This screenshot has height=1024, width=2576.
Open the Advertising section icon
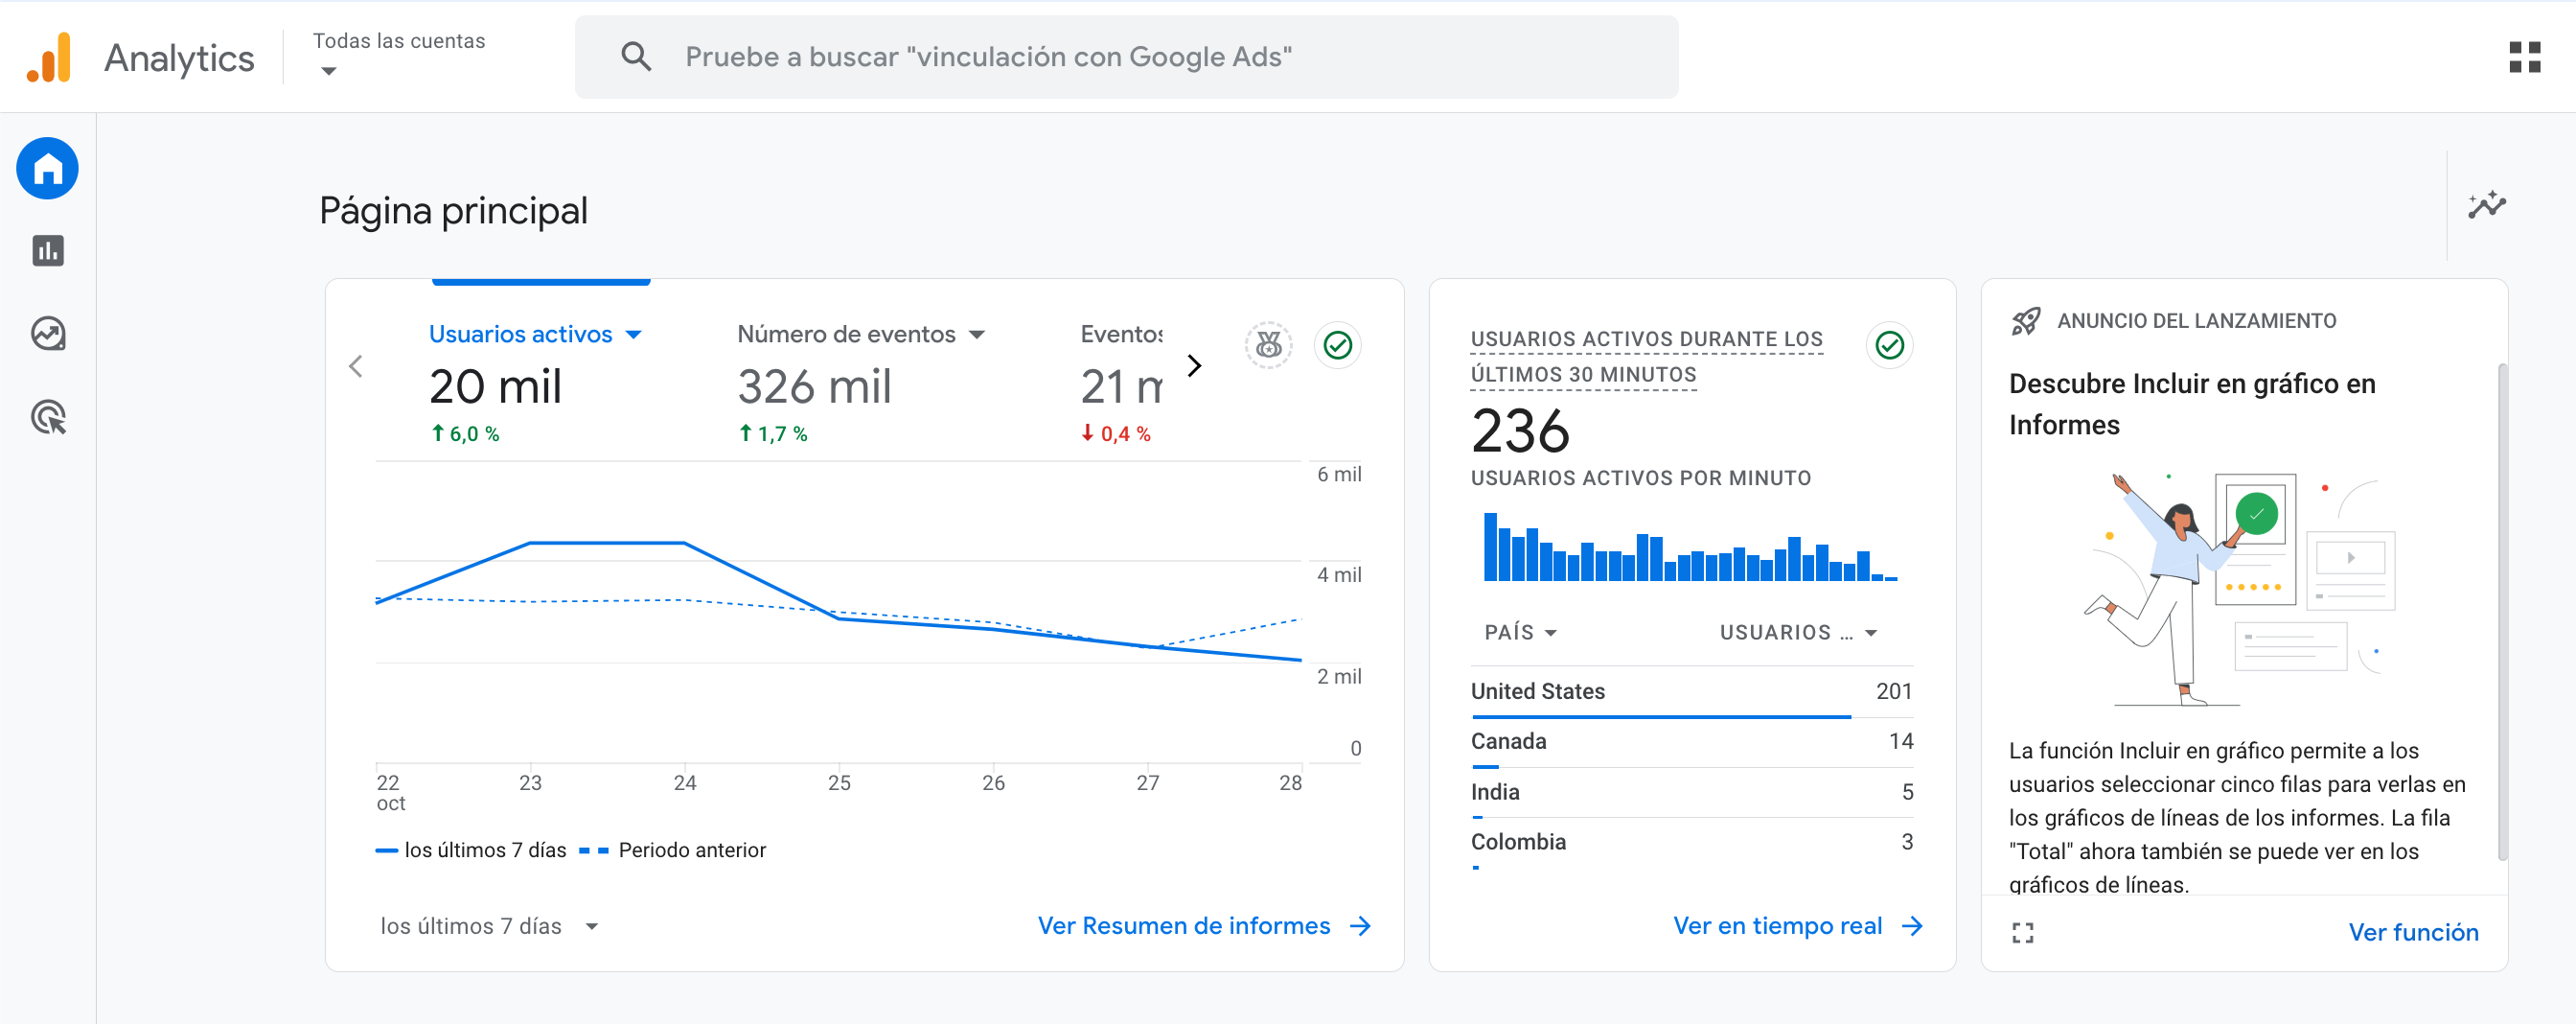pos(46,419)
